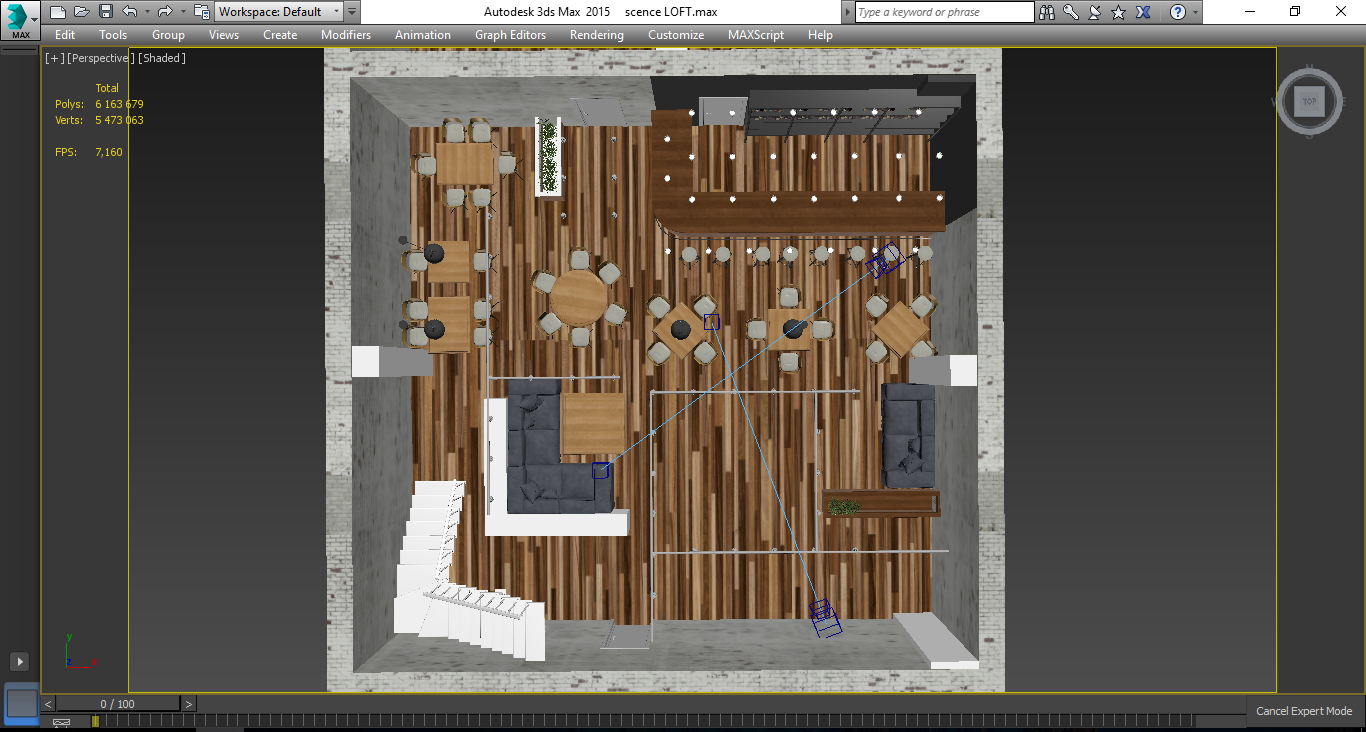1366x732 pixels.
Task: Redo the last undone action
Action: (x=165, y=12)
